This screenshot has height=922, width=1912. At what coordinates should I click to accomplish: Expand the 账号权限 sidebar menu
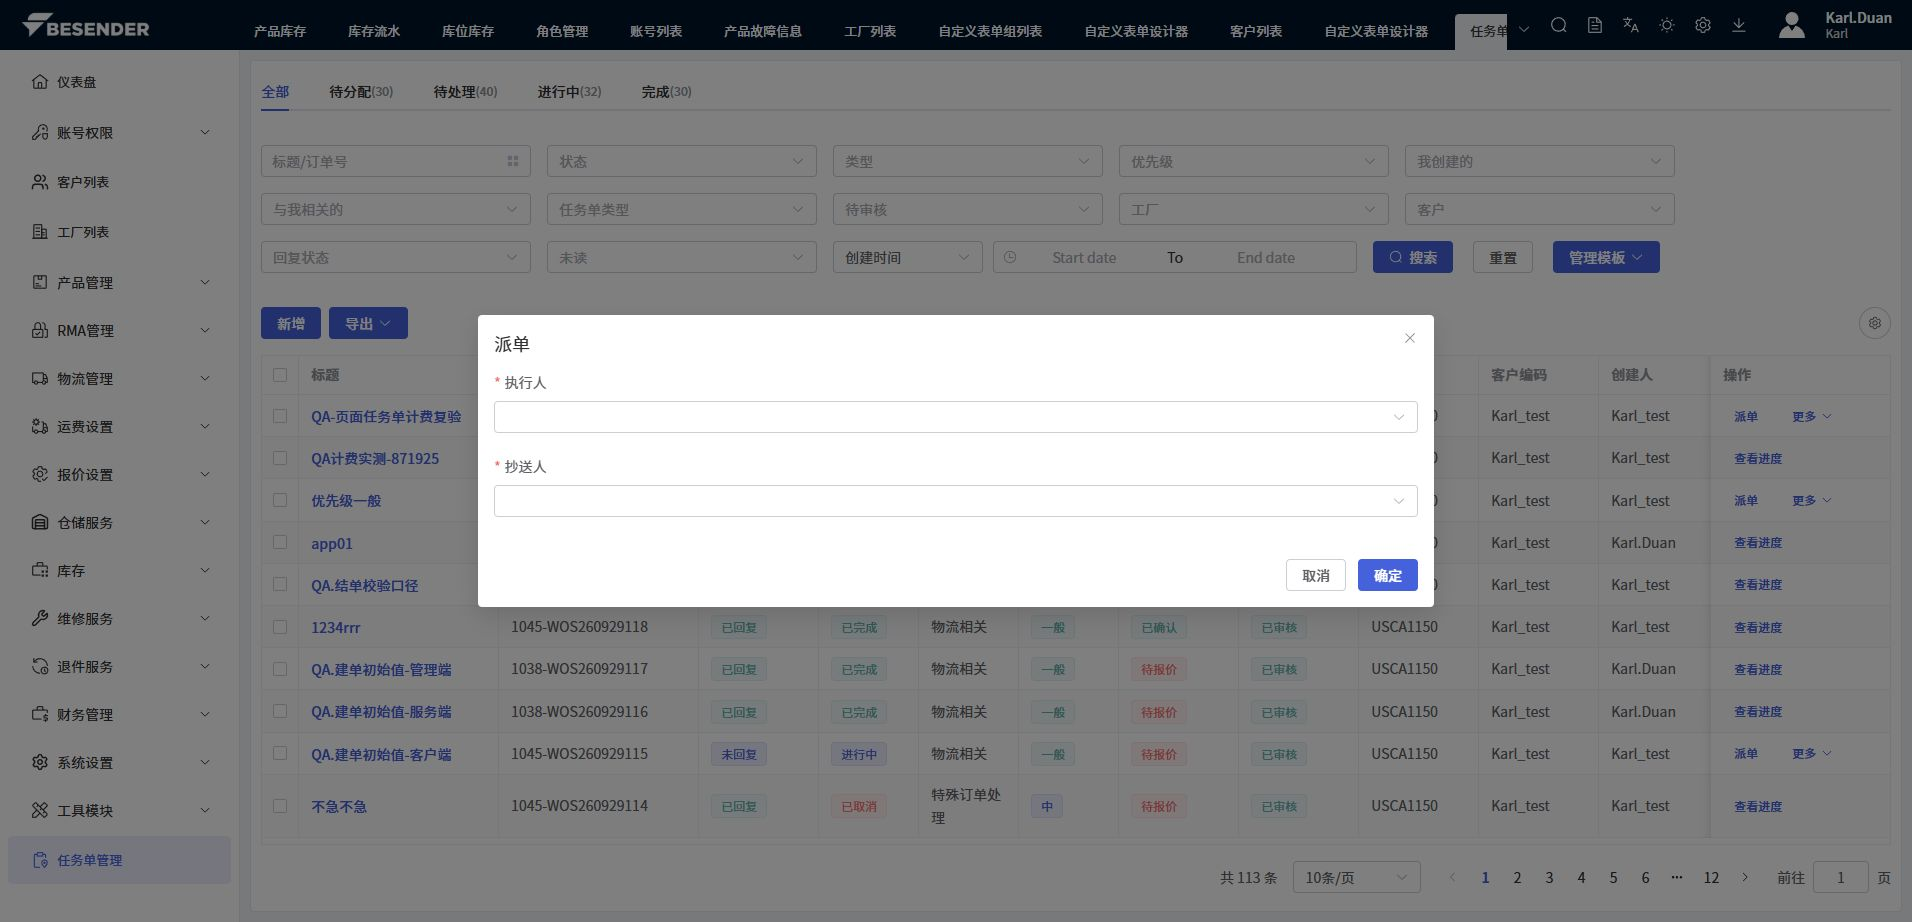coord(120,132)
